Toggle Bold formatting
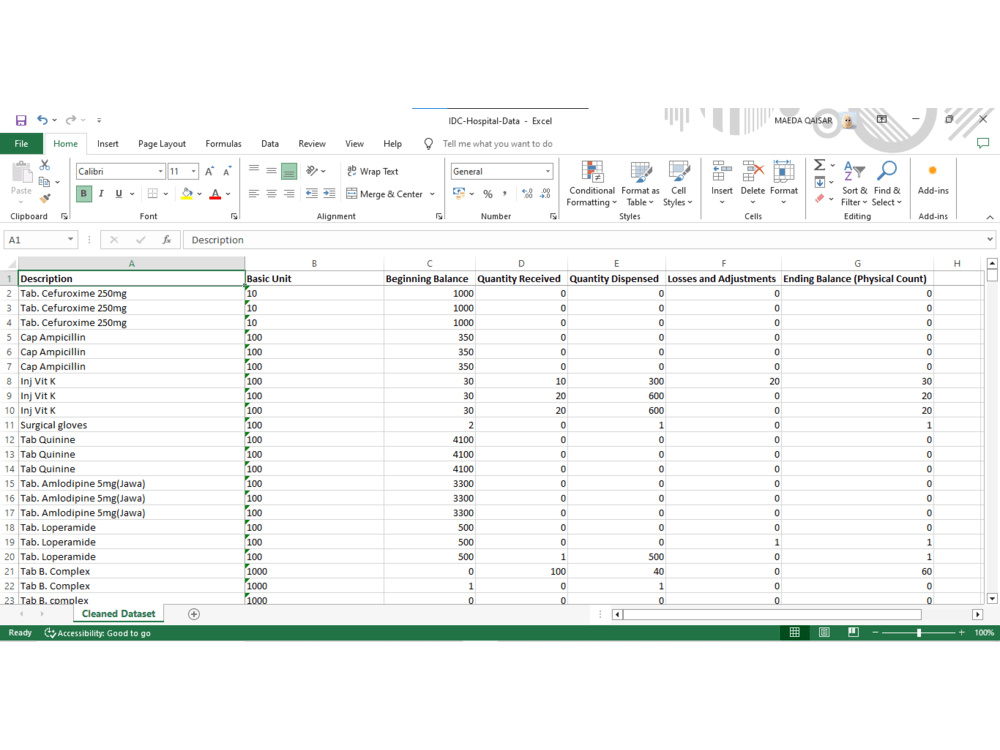The height and width of the screenshot is (750, 1000). [84, 193]
